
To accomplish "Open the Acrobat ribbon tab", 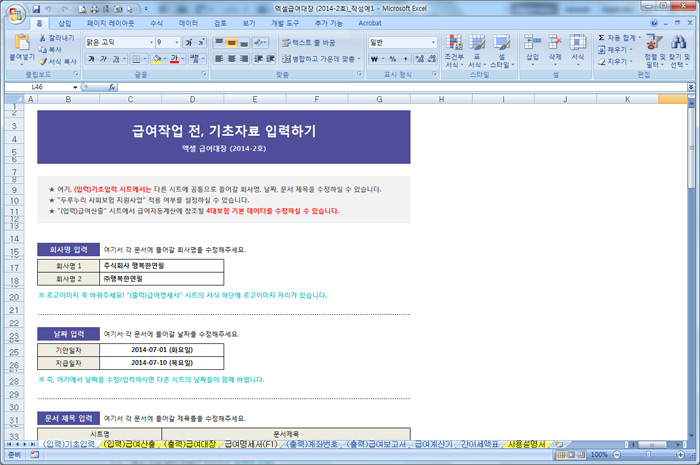I will 370,23.
